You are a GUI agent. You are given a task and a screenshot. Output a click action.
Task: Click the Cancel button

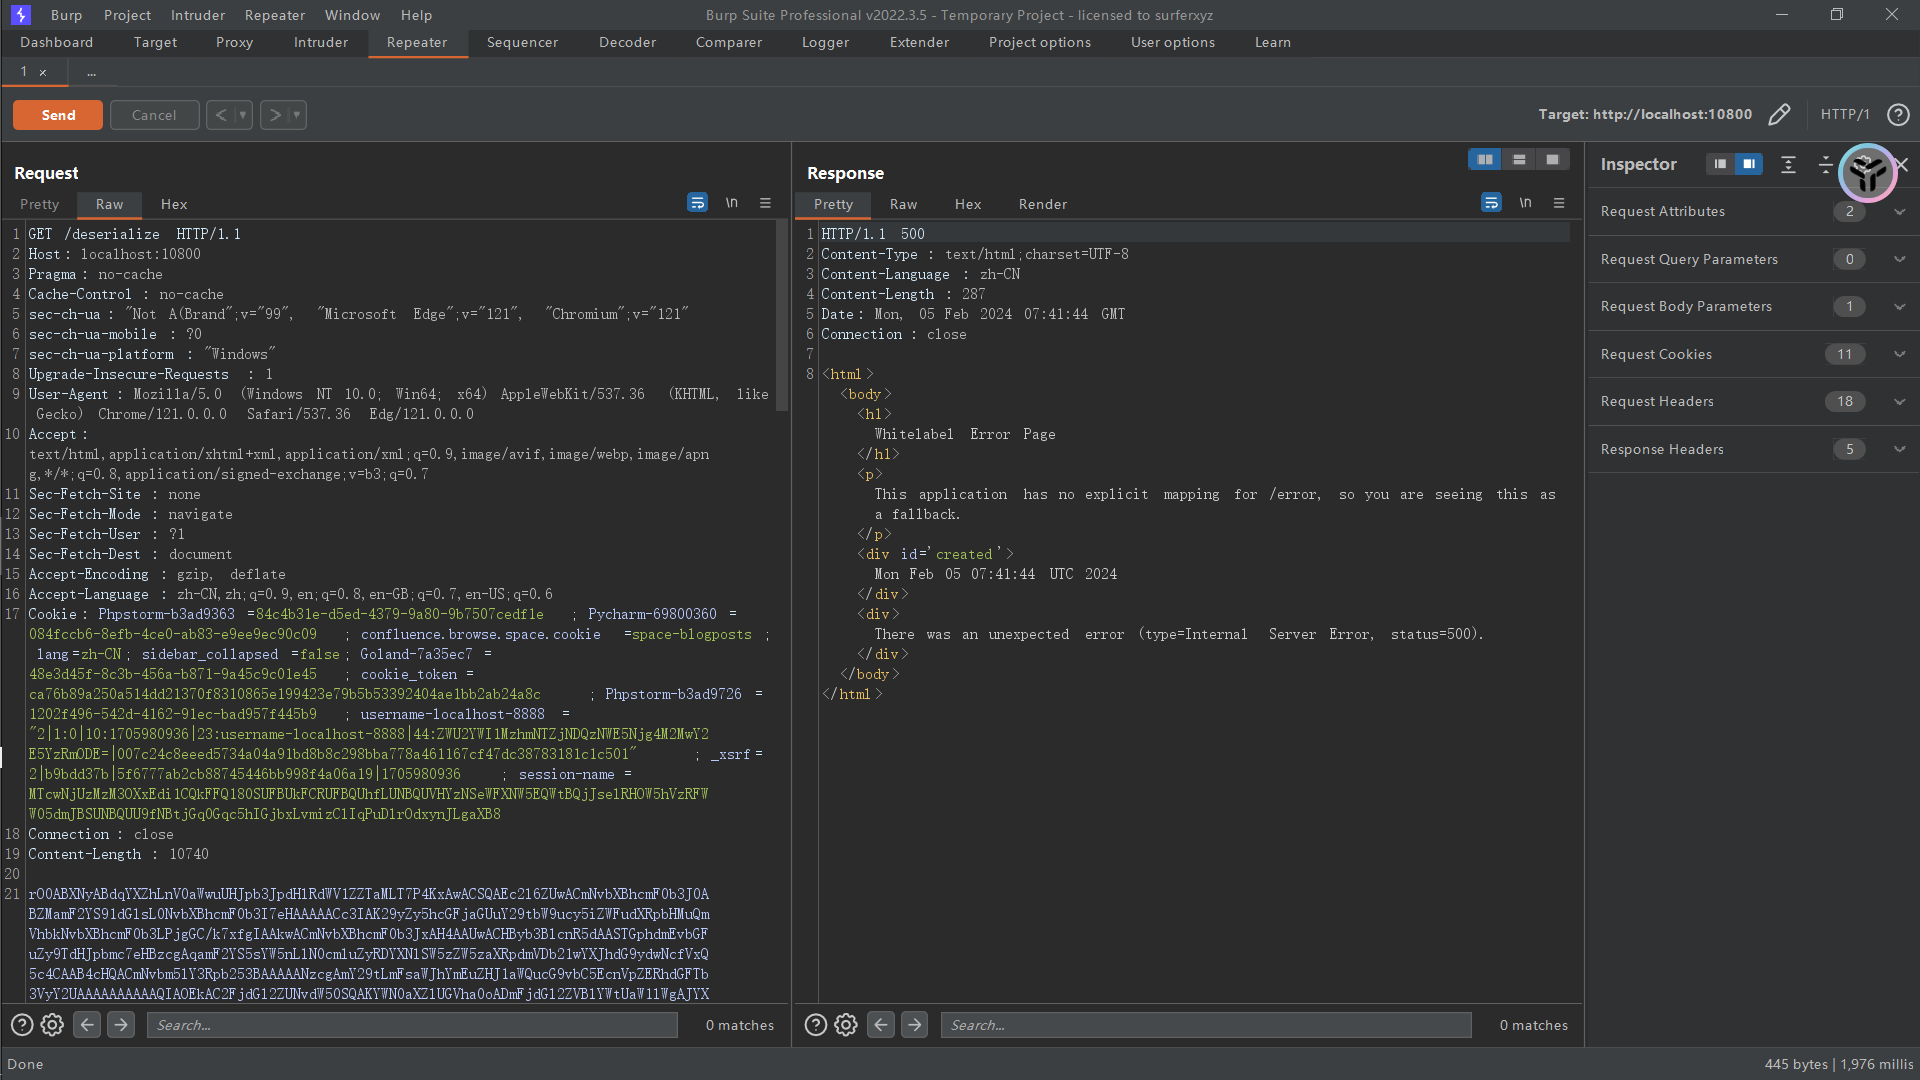pos(153,115)
